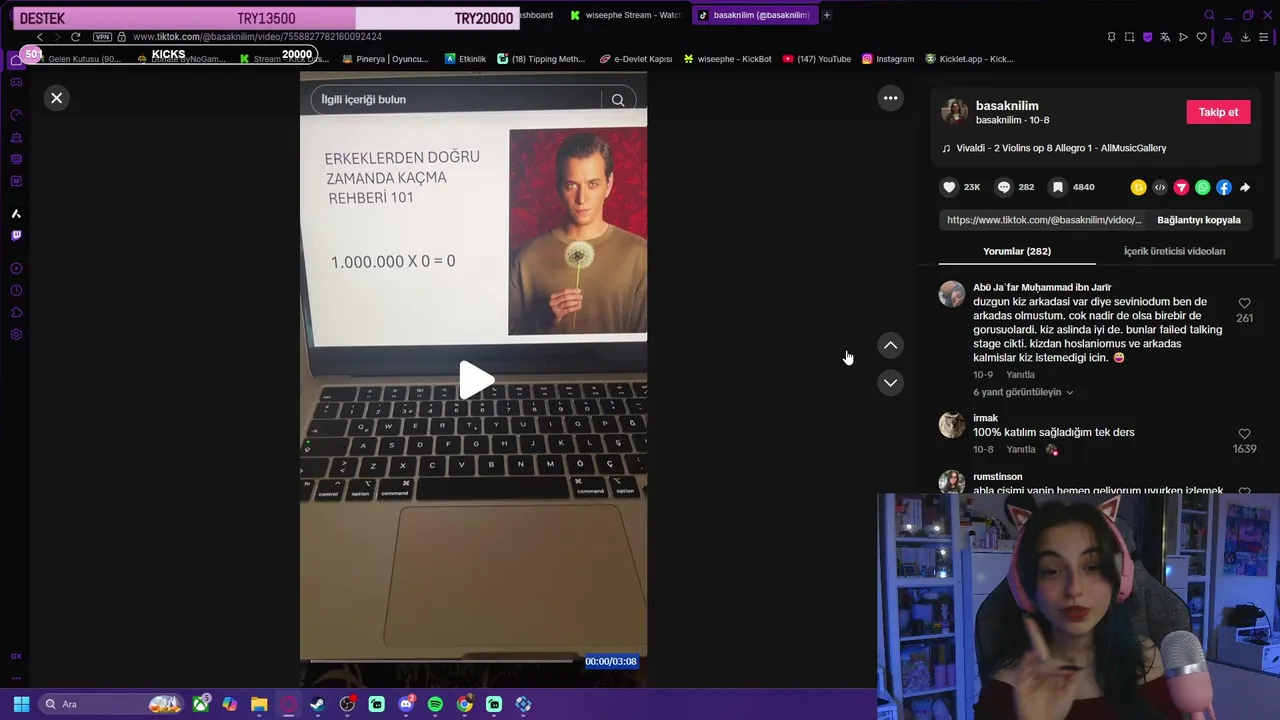Like the video with heart icon

click(x=949, y=187)
